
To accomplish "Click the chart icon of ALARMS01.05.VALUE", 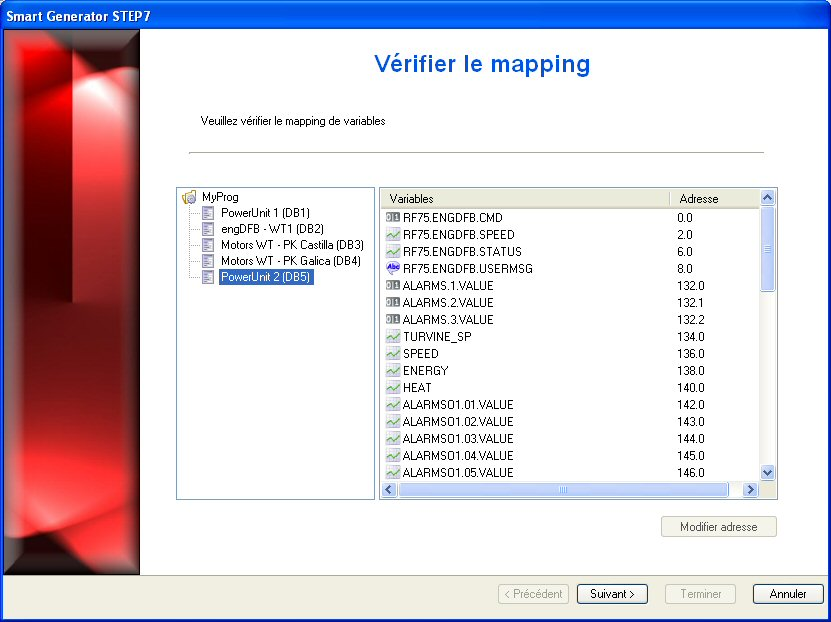I will (393, 472).
